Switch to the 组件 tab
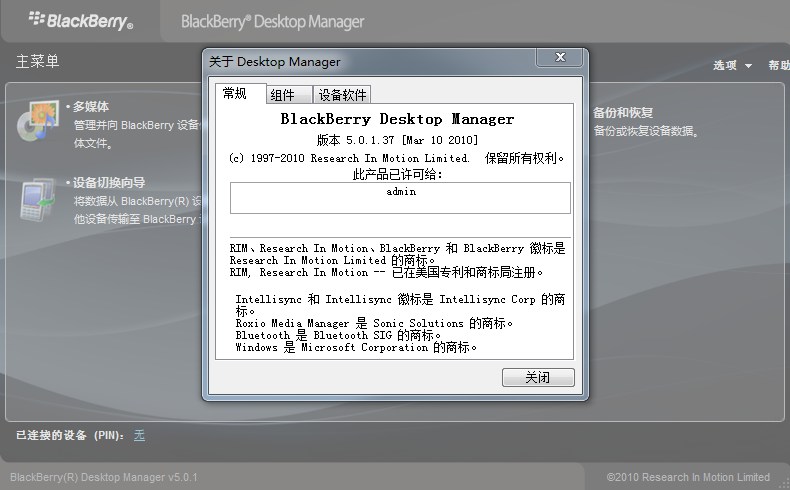Image resolution: width=790 pixels, height=490 pixels. [283, 95]
